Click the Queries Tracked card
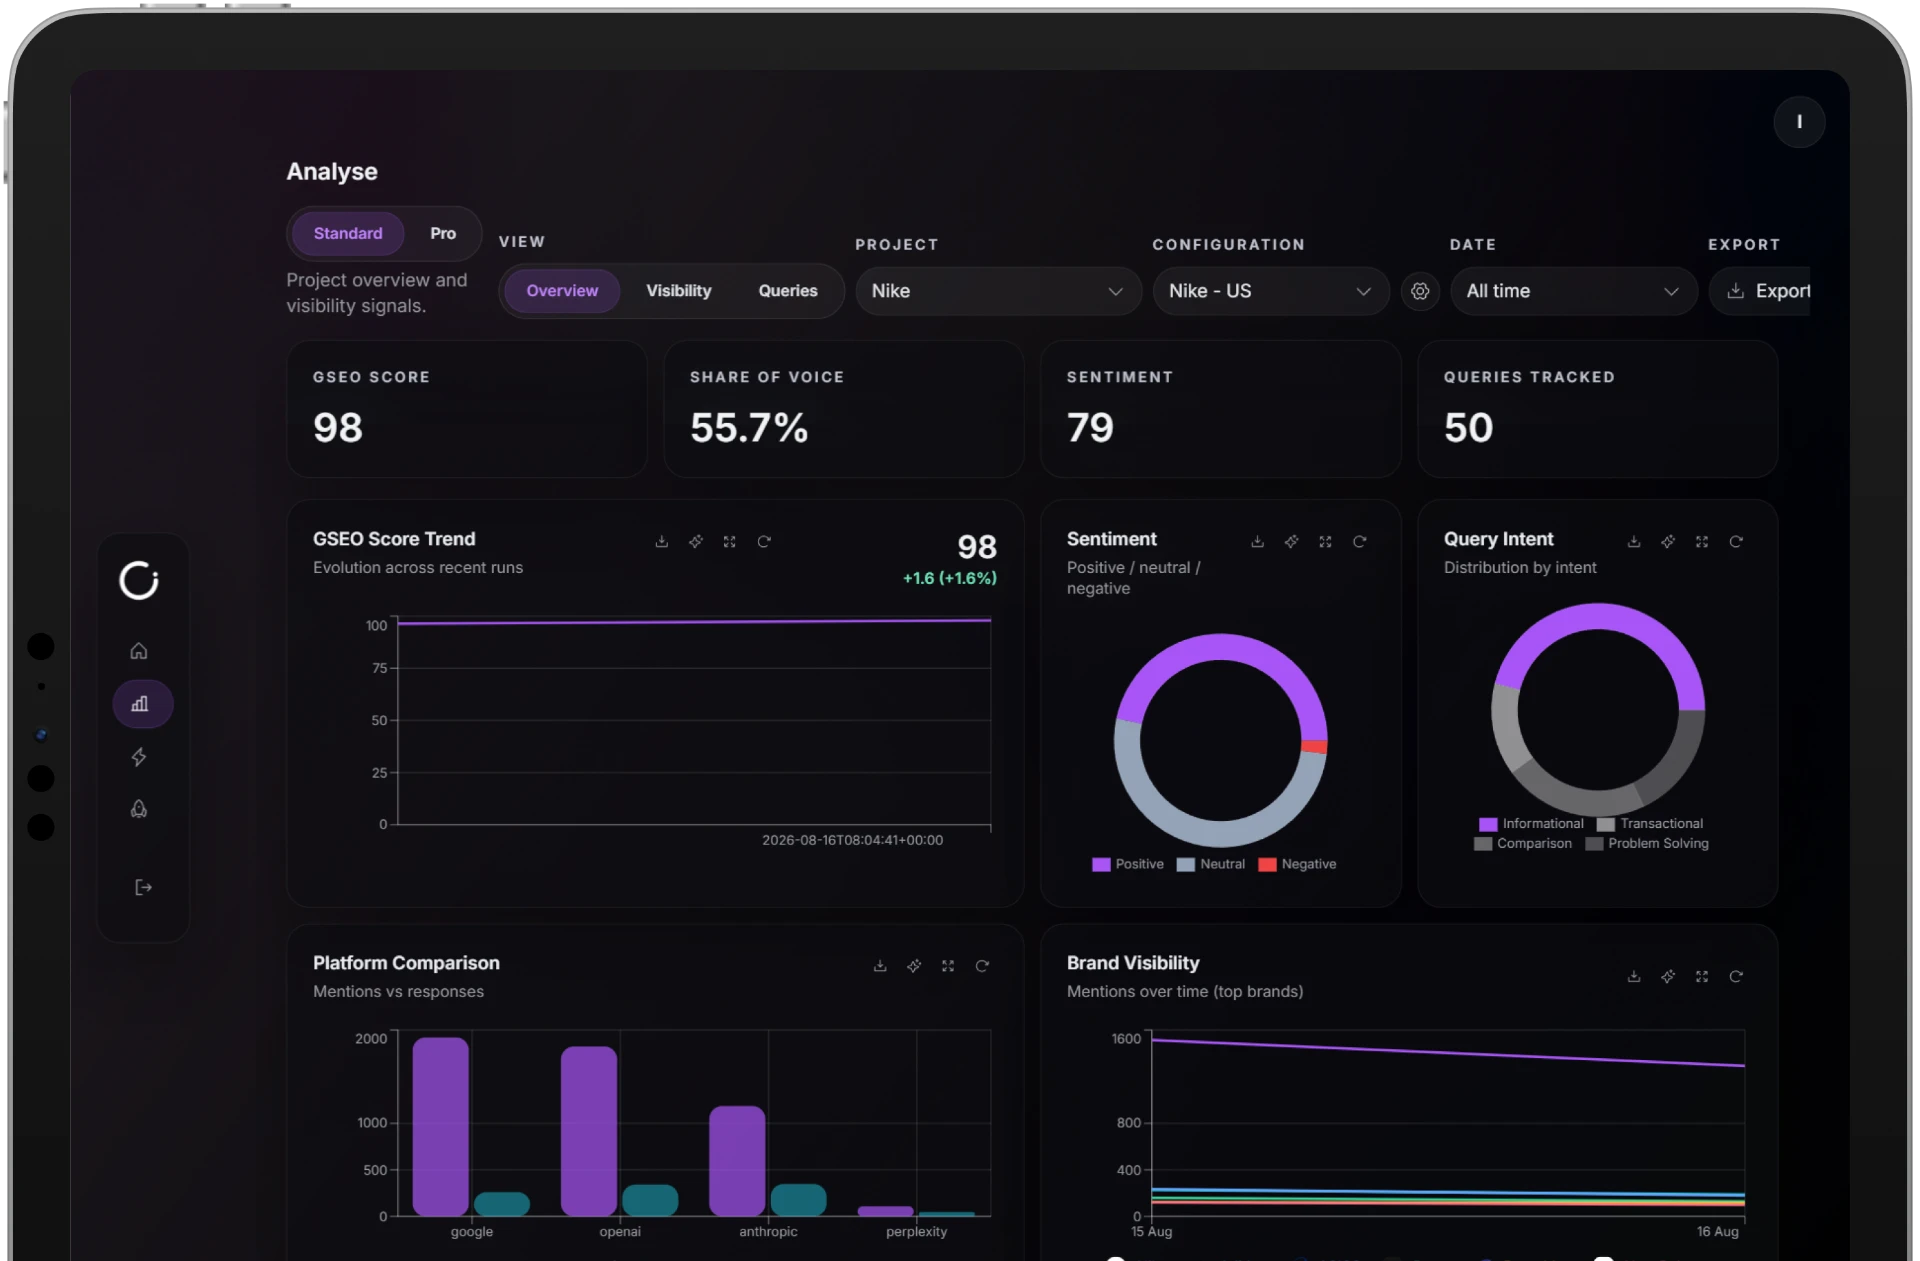 pos(1598,409)
